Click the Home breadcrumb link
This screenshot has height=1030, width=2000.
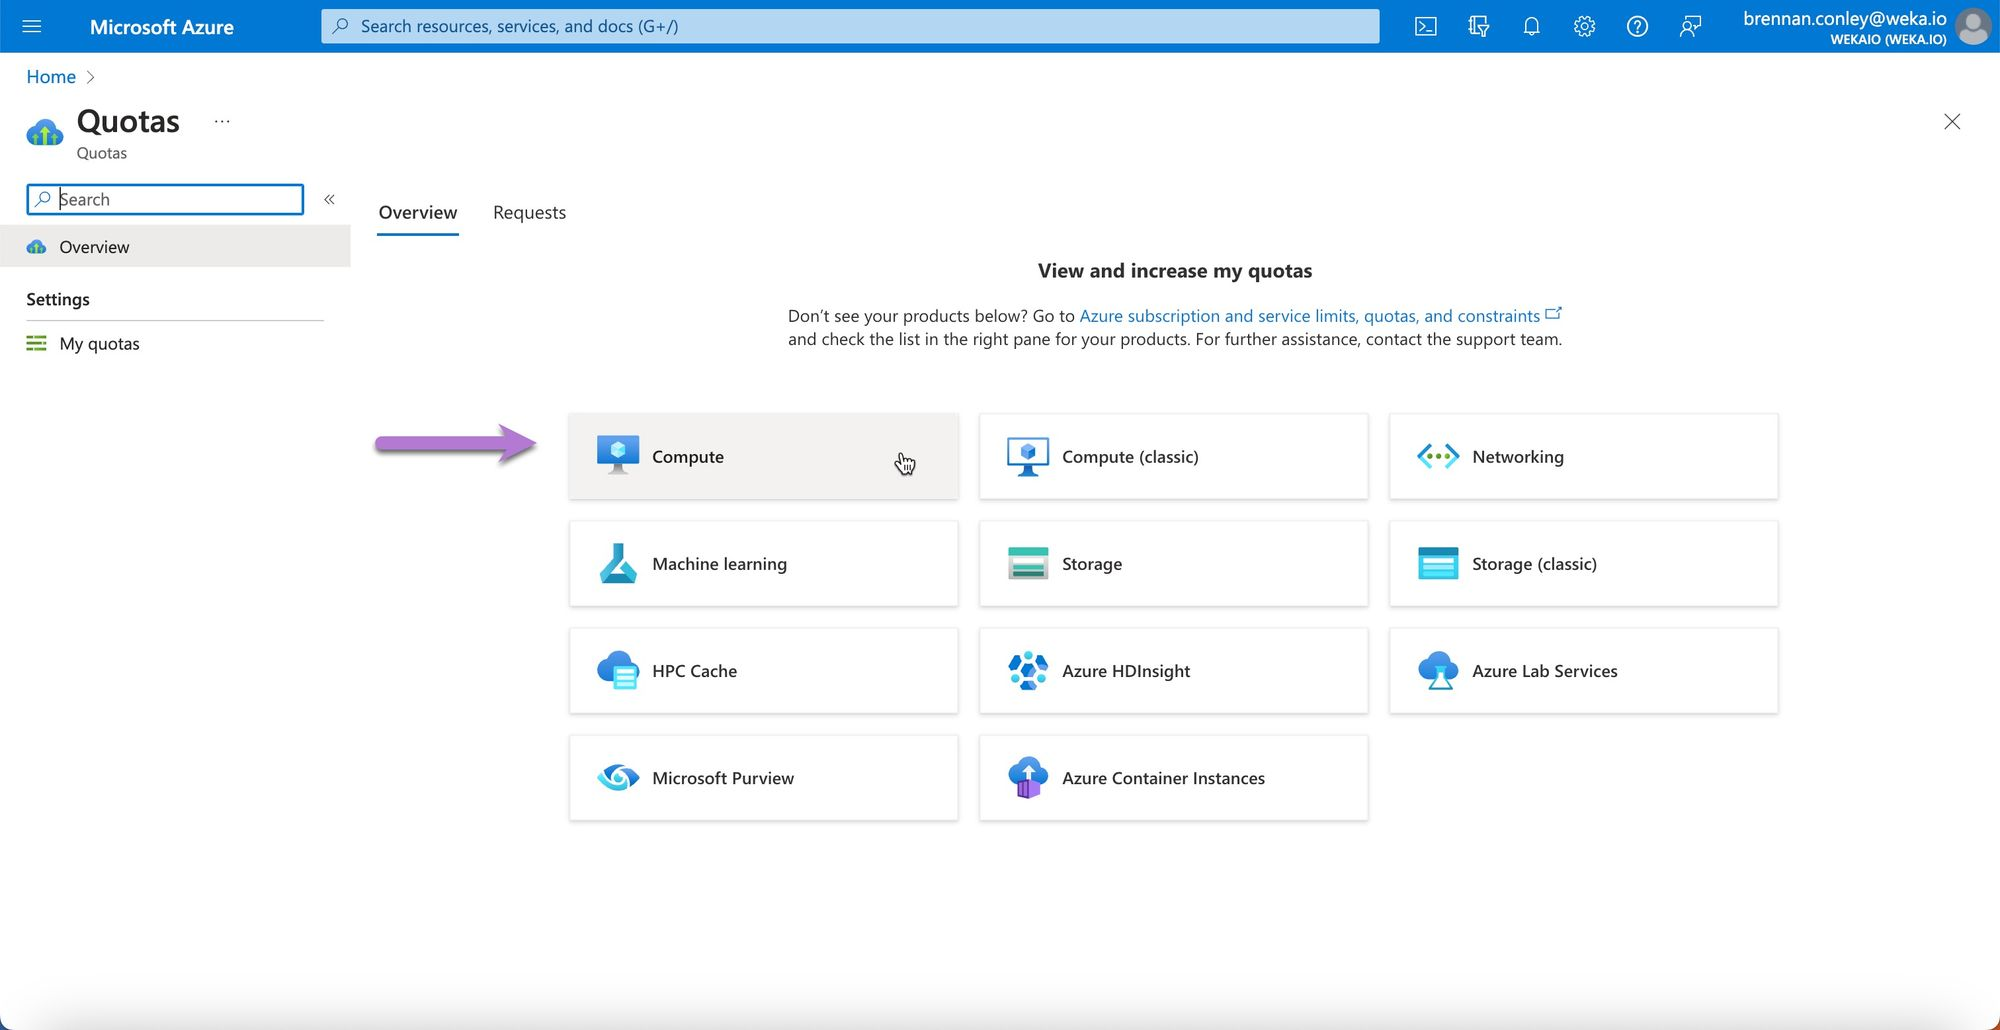coord(51,77)
